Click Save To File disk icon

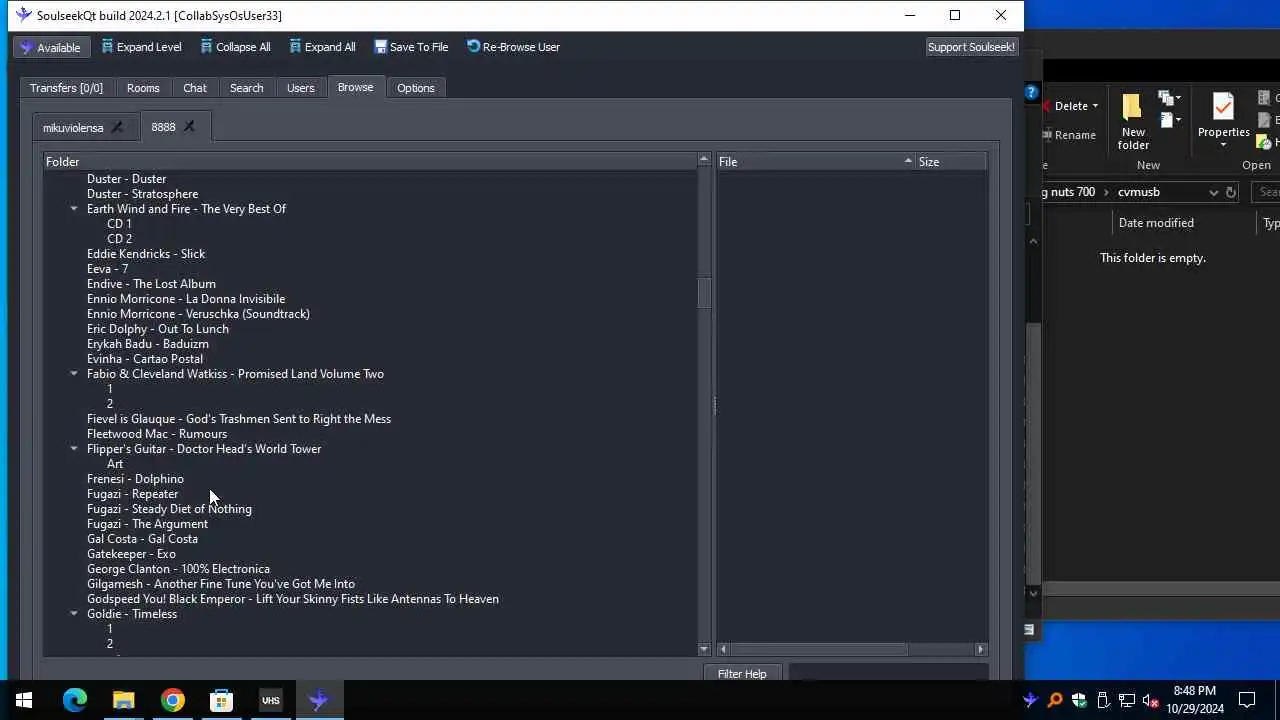[380, 46]
